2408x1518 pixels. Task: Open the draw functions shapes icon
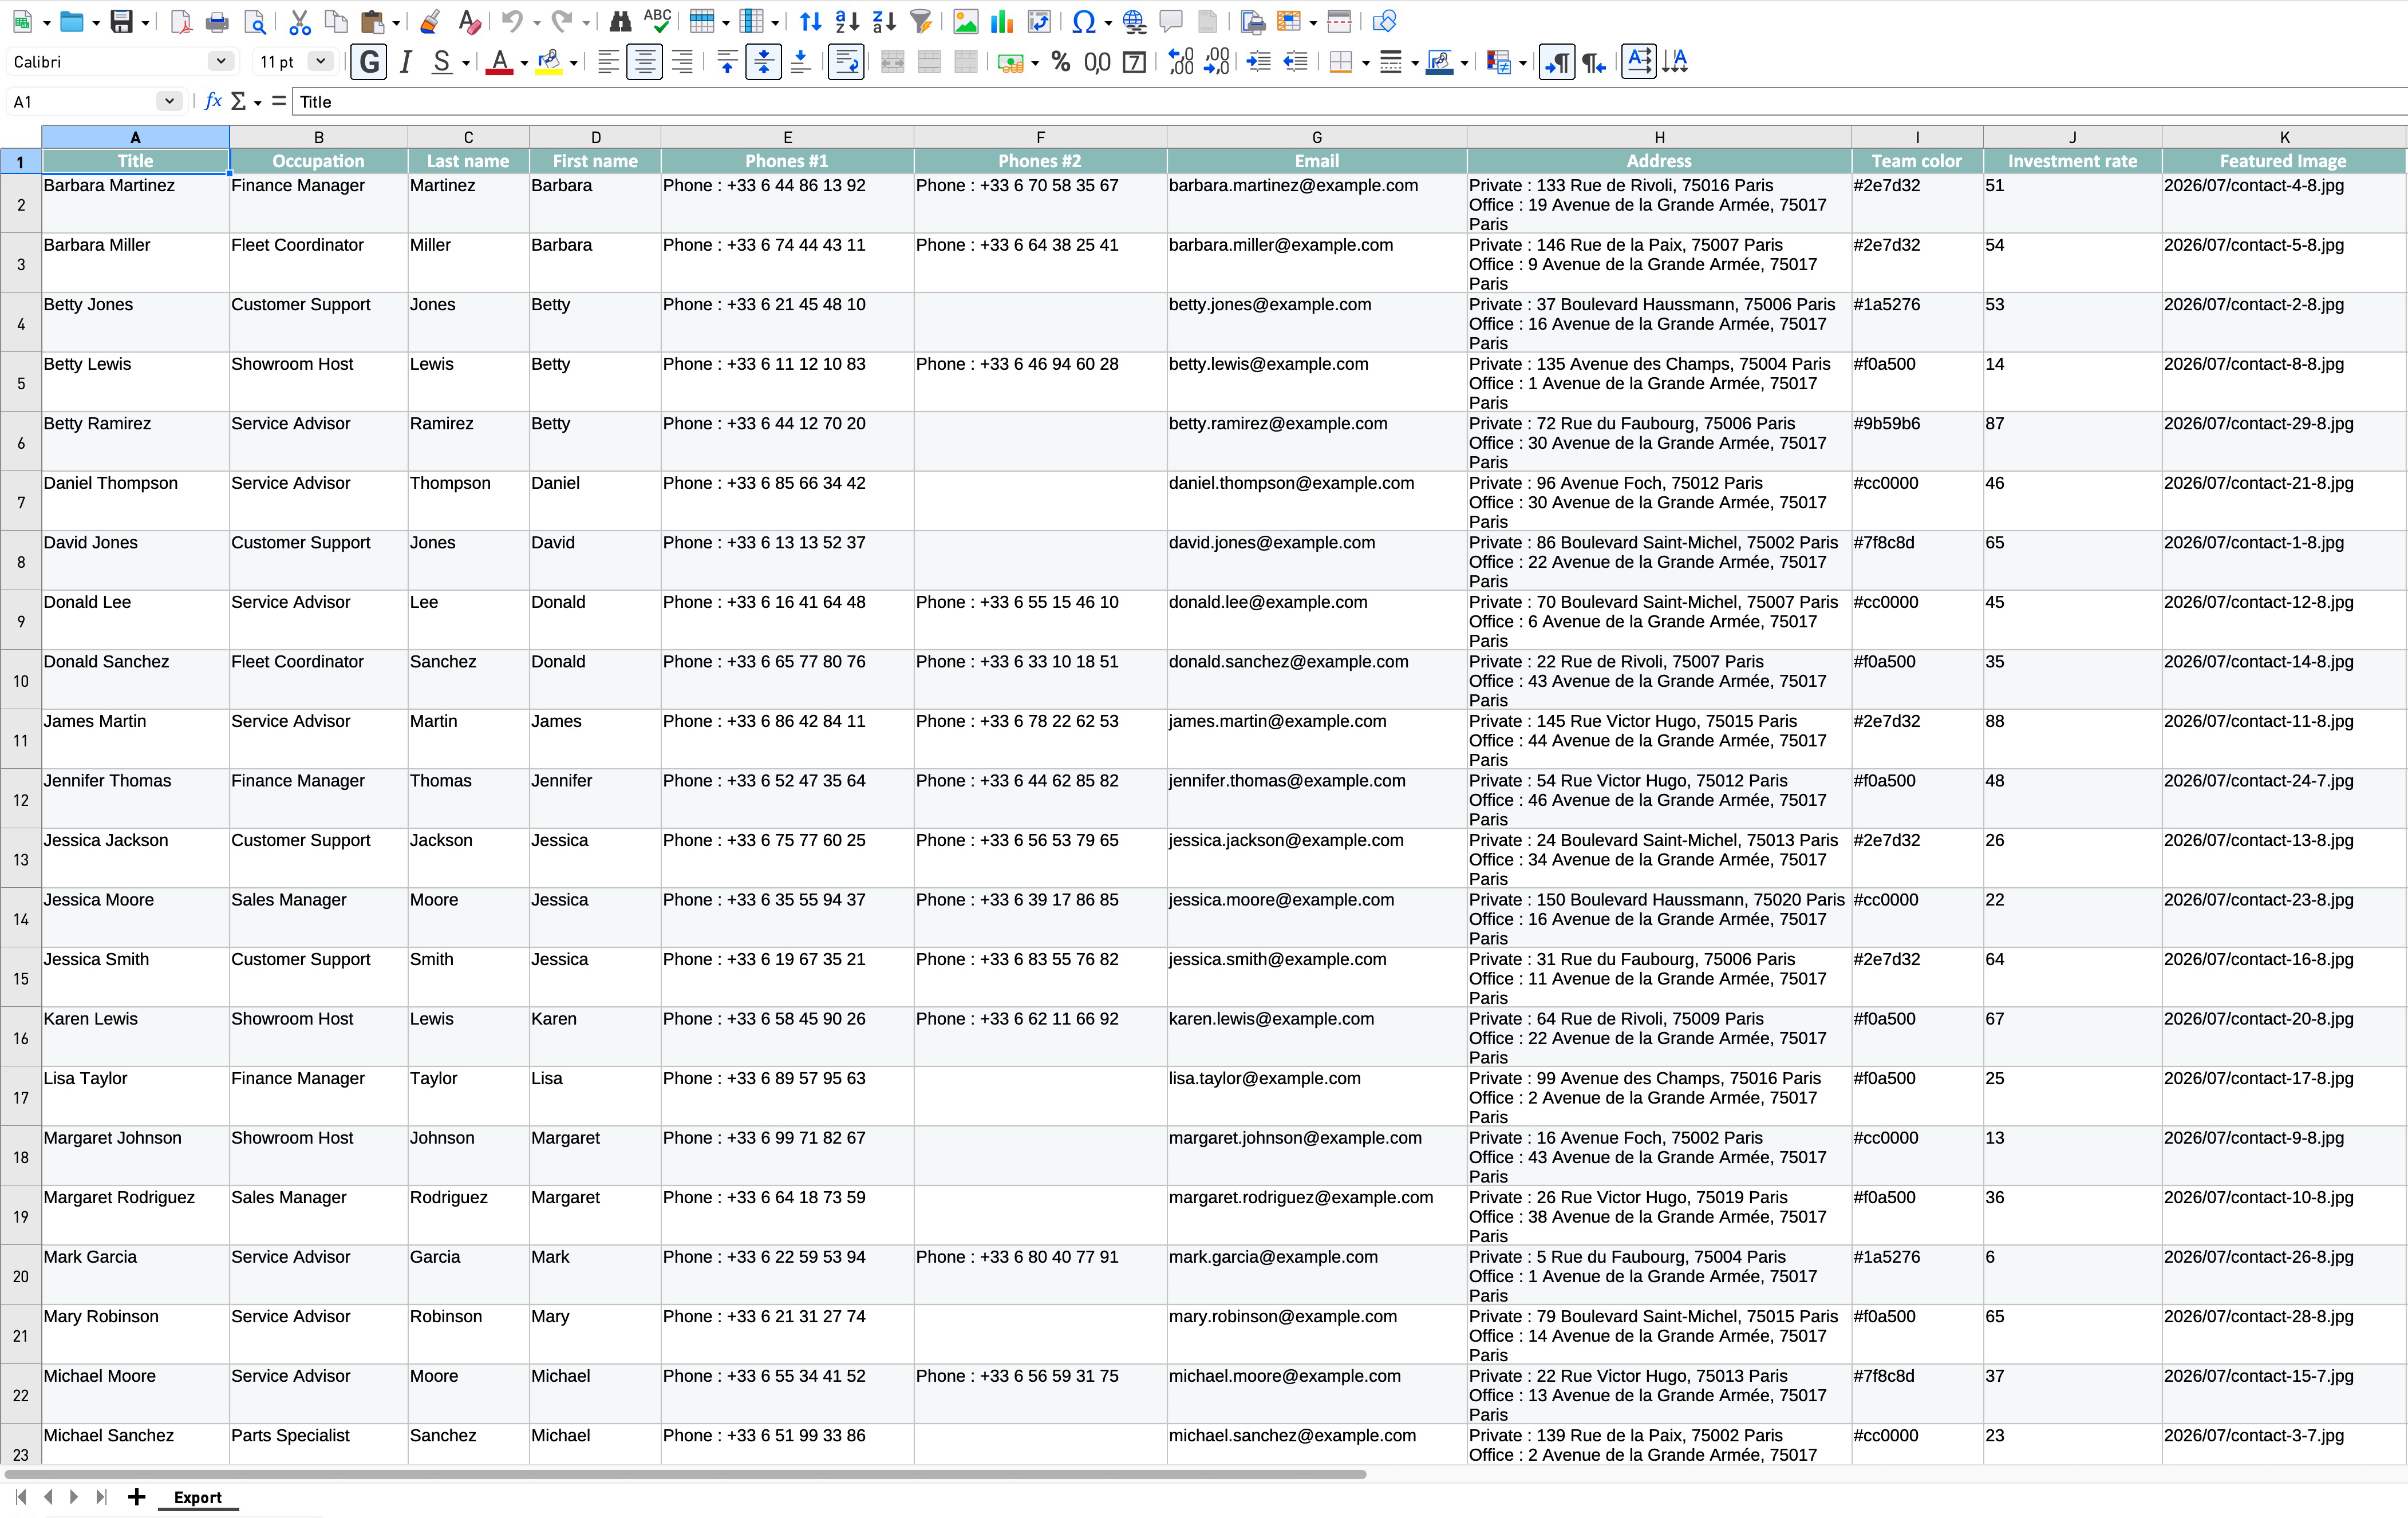point(1385,21)
